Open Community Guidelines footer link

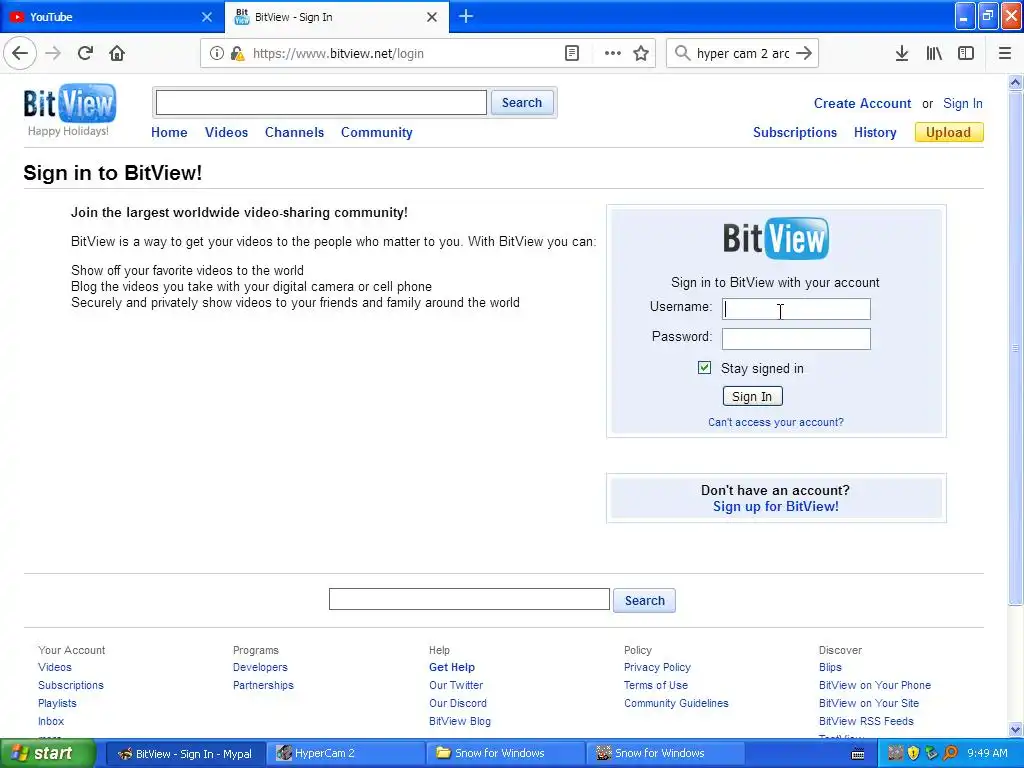tap(676, 703)
